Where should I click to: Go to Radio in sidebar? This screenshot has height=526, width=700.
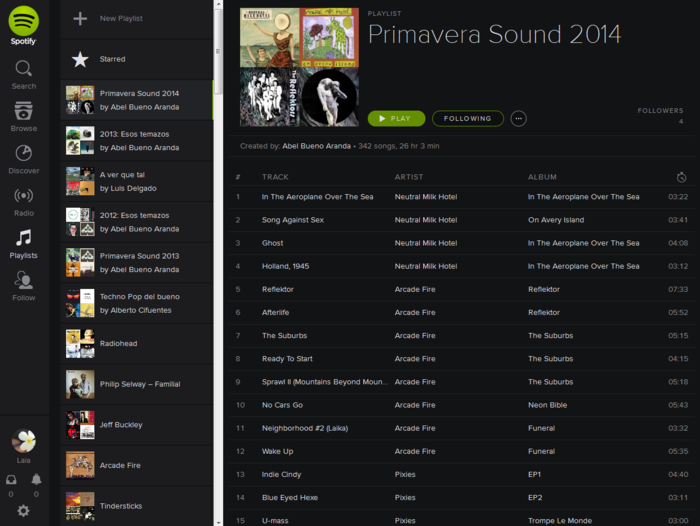(x=23, y=200)
